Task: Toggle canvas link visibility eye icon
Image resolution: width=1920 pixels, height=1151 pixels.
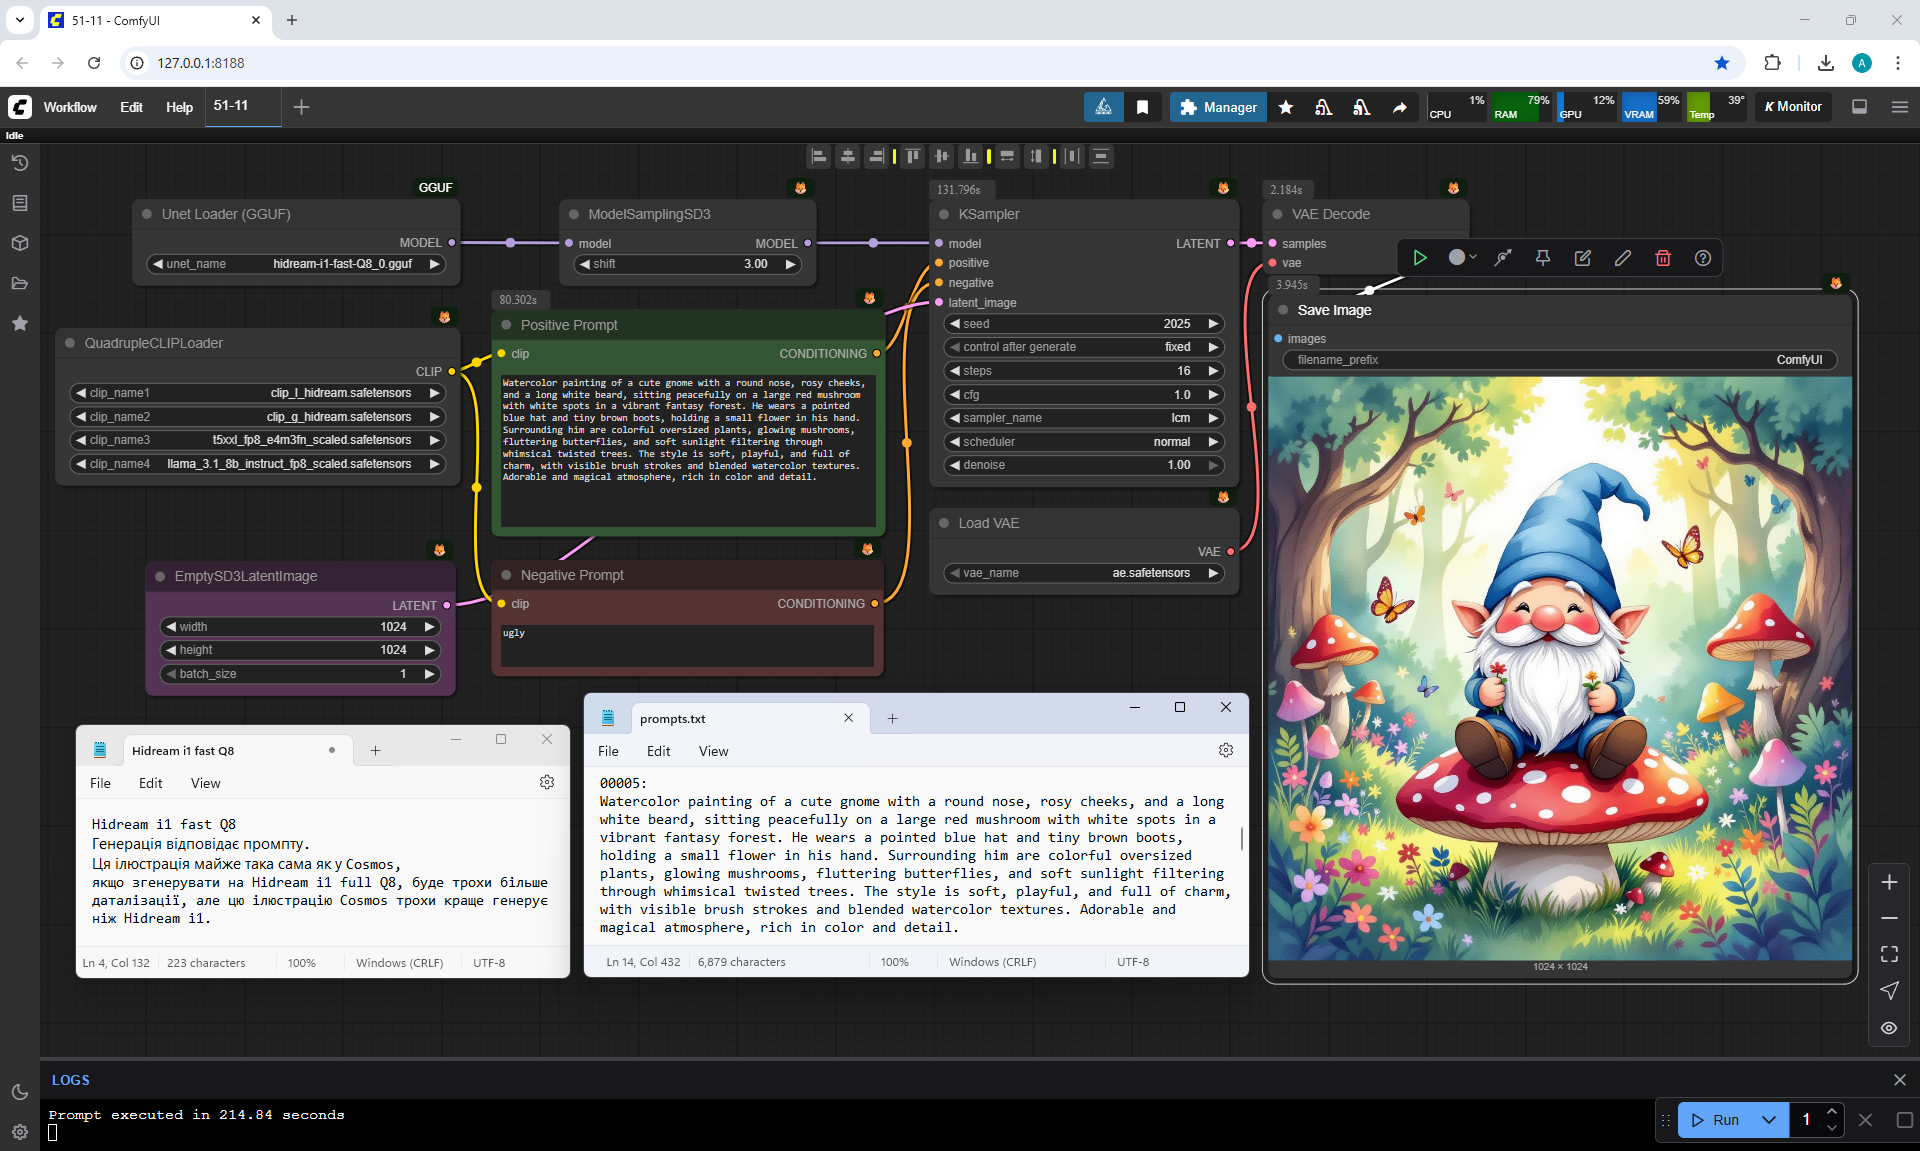Action: 1889,1028
